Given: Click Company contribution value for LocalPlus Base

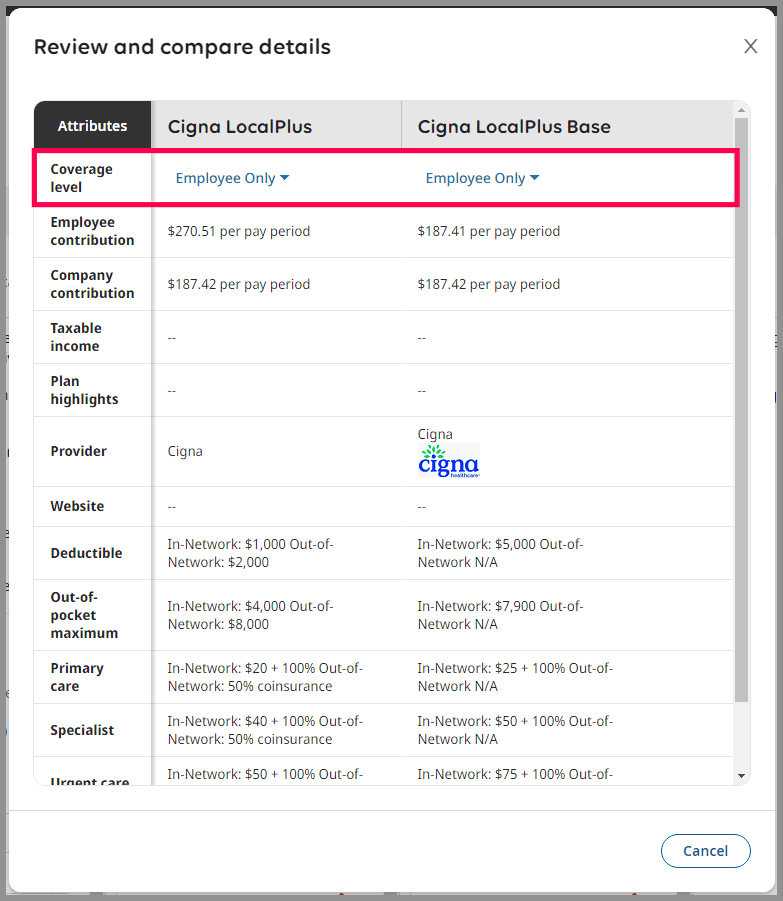Looking at the screenshot, I should pyautogui.click(x=488, y=284).
